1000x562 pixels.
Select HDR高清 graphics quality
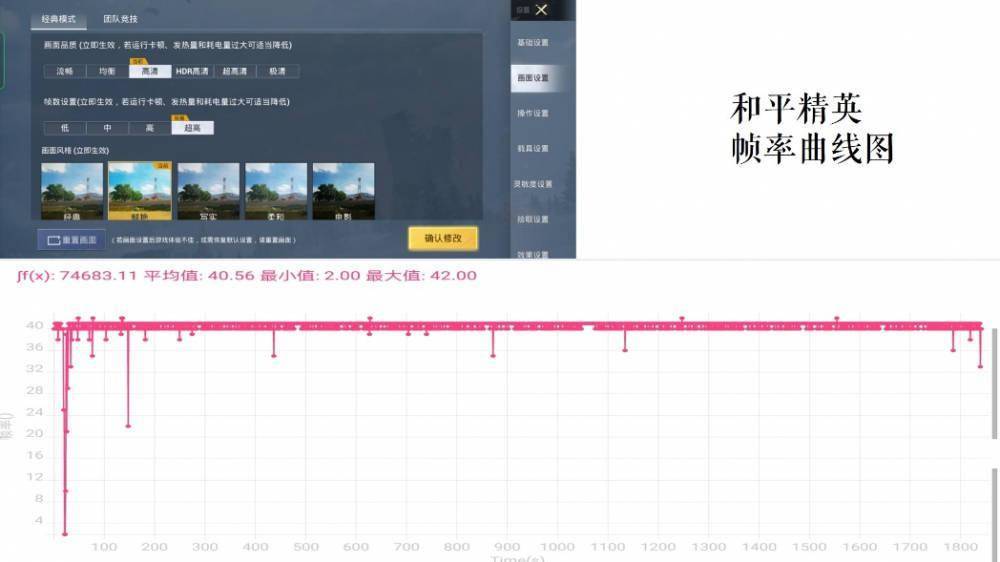(192, 72)
